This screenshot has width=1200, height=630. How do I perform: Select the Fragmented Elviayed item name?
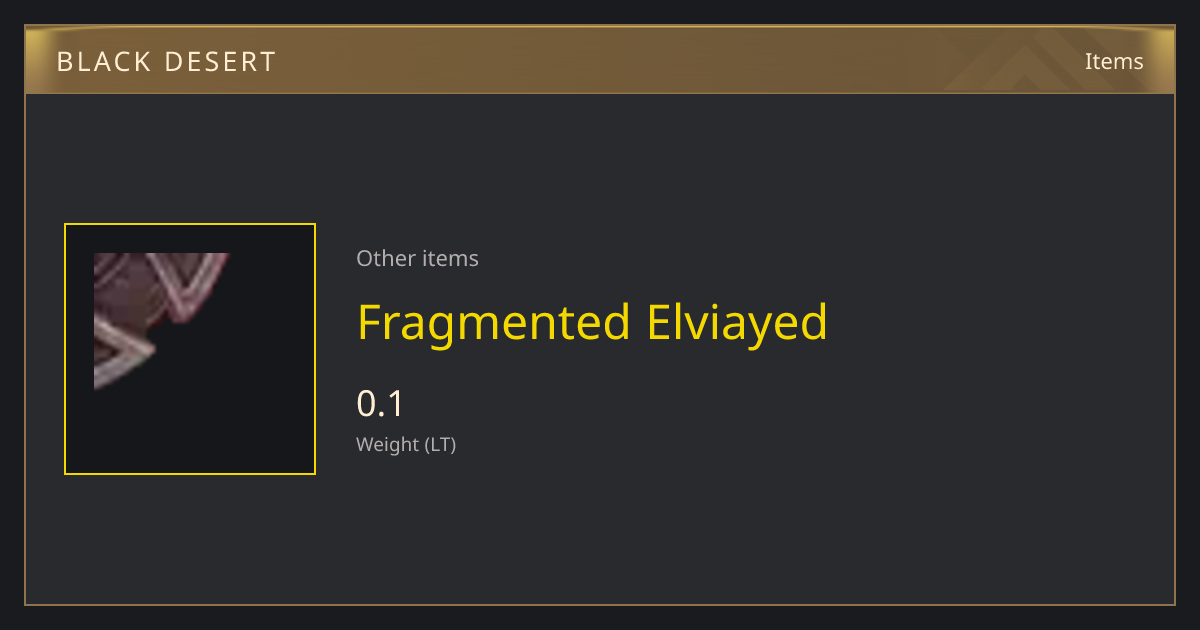click(592, 323)
